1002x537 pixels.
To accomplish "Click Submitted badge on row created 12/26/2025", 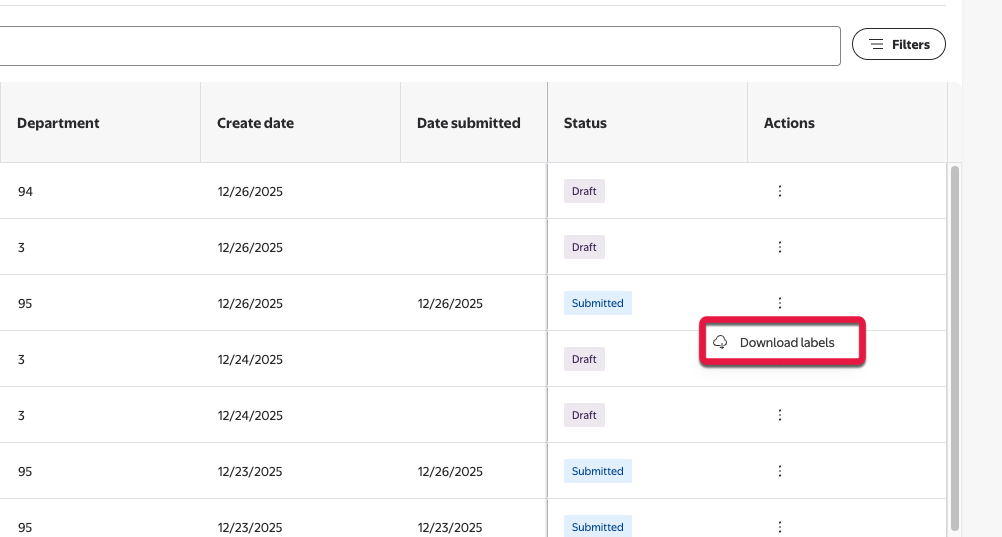I will click(597, 303).
